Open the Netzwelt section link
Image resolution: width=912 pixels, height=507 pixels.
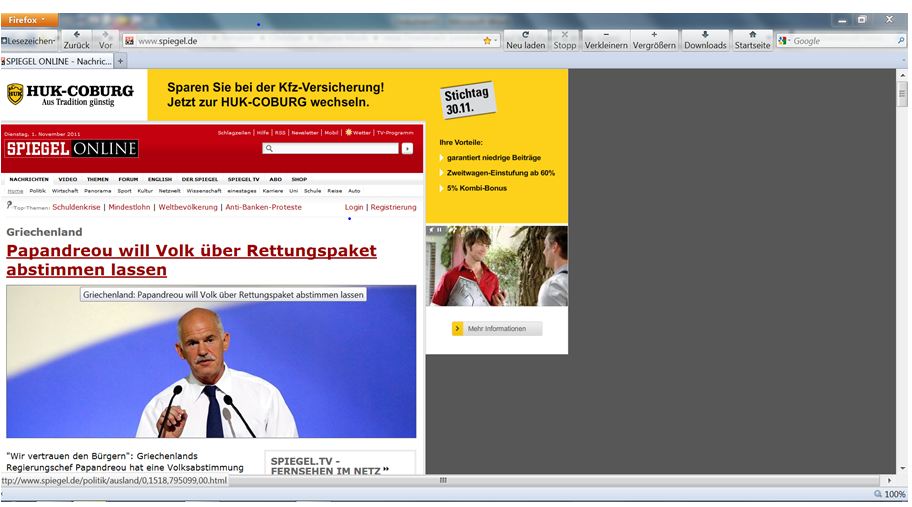point(170,191)
